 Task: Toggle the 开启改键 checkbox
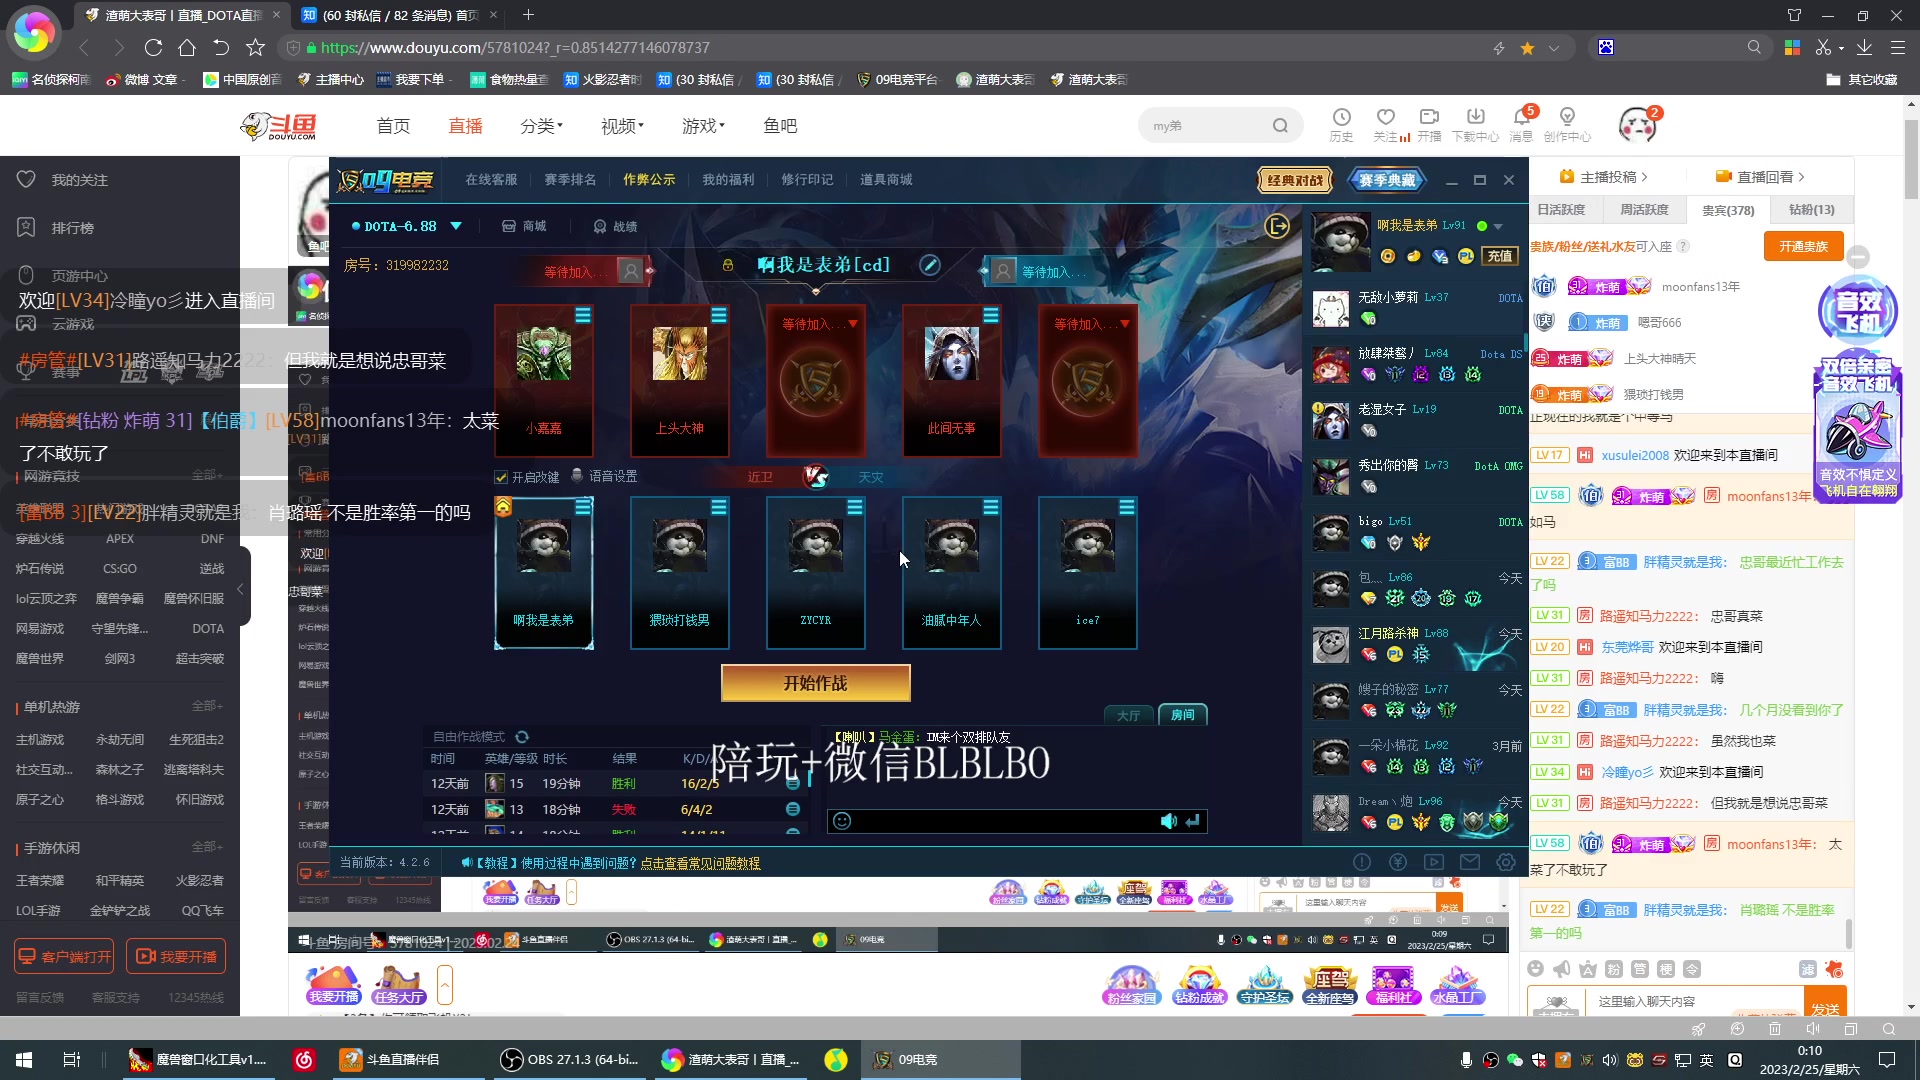(x=501, y=477)
